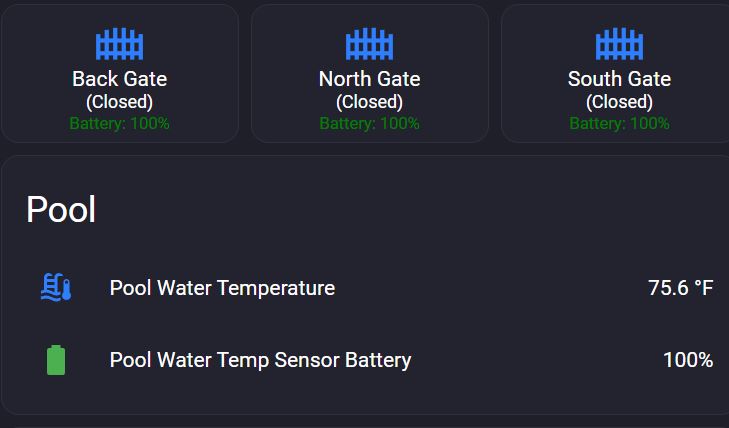Click the Pool card heading
The width and height of the screenshot is (729, 428).
point(61,210)
